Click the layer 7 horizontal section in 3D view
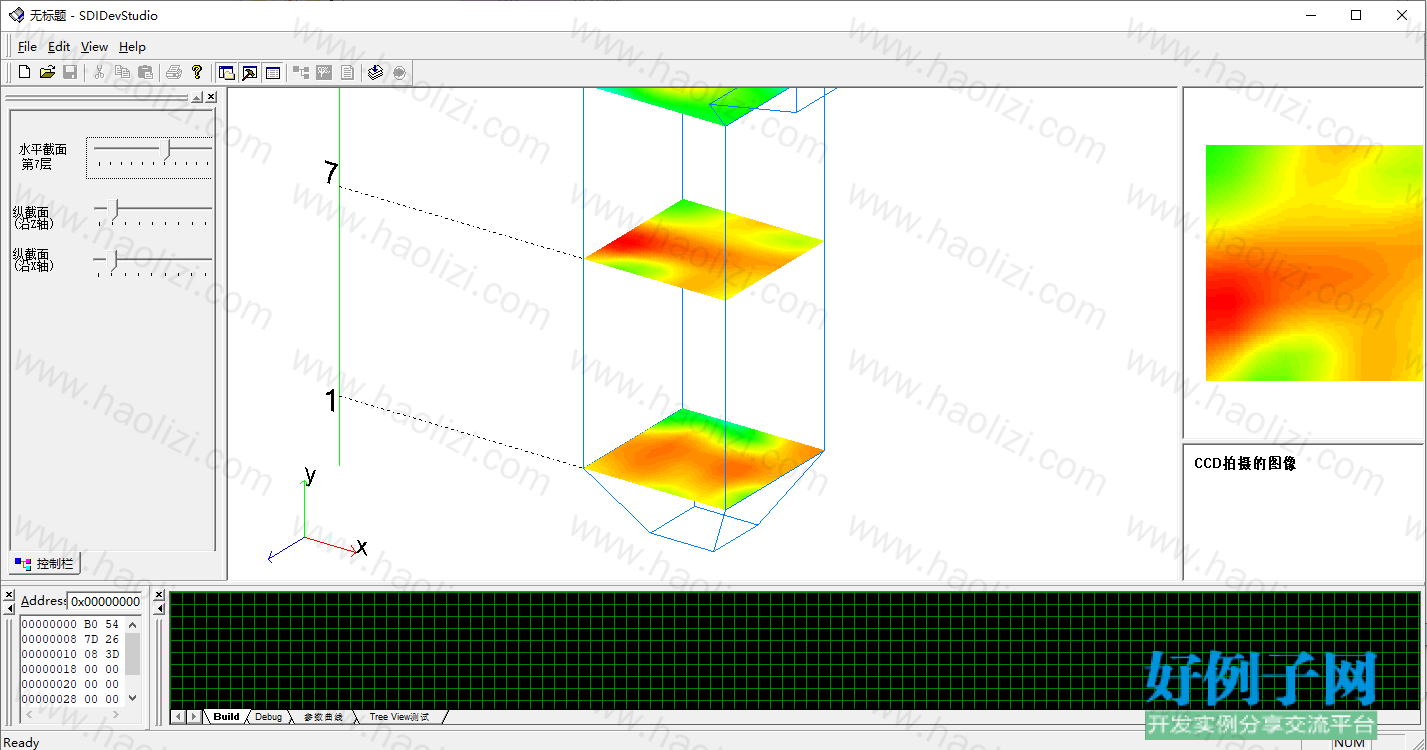 (703, 249)
